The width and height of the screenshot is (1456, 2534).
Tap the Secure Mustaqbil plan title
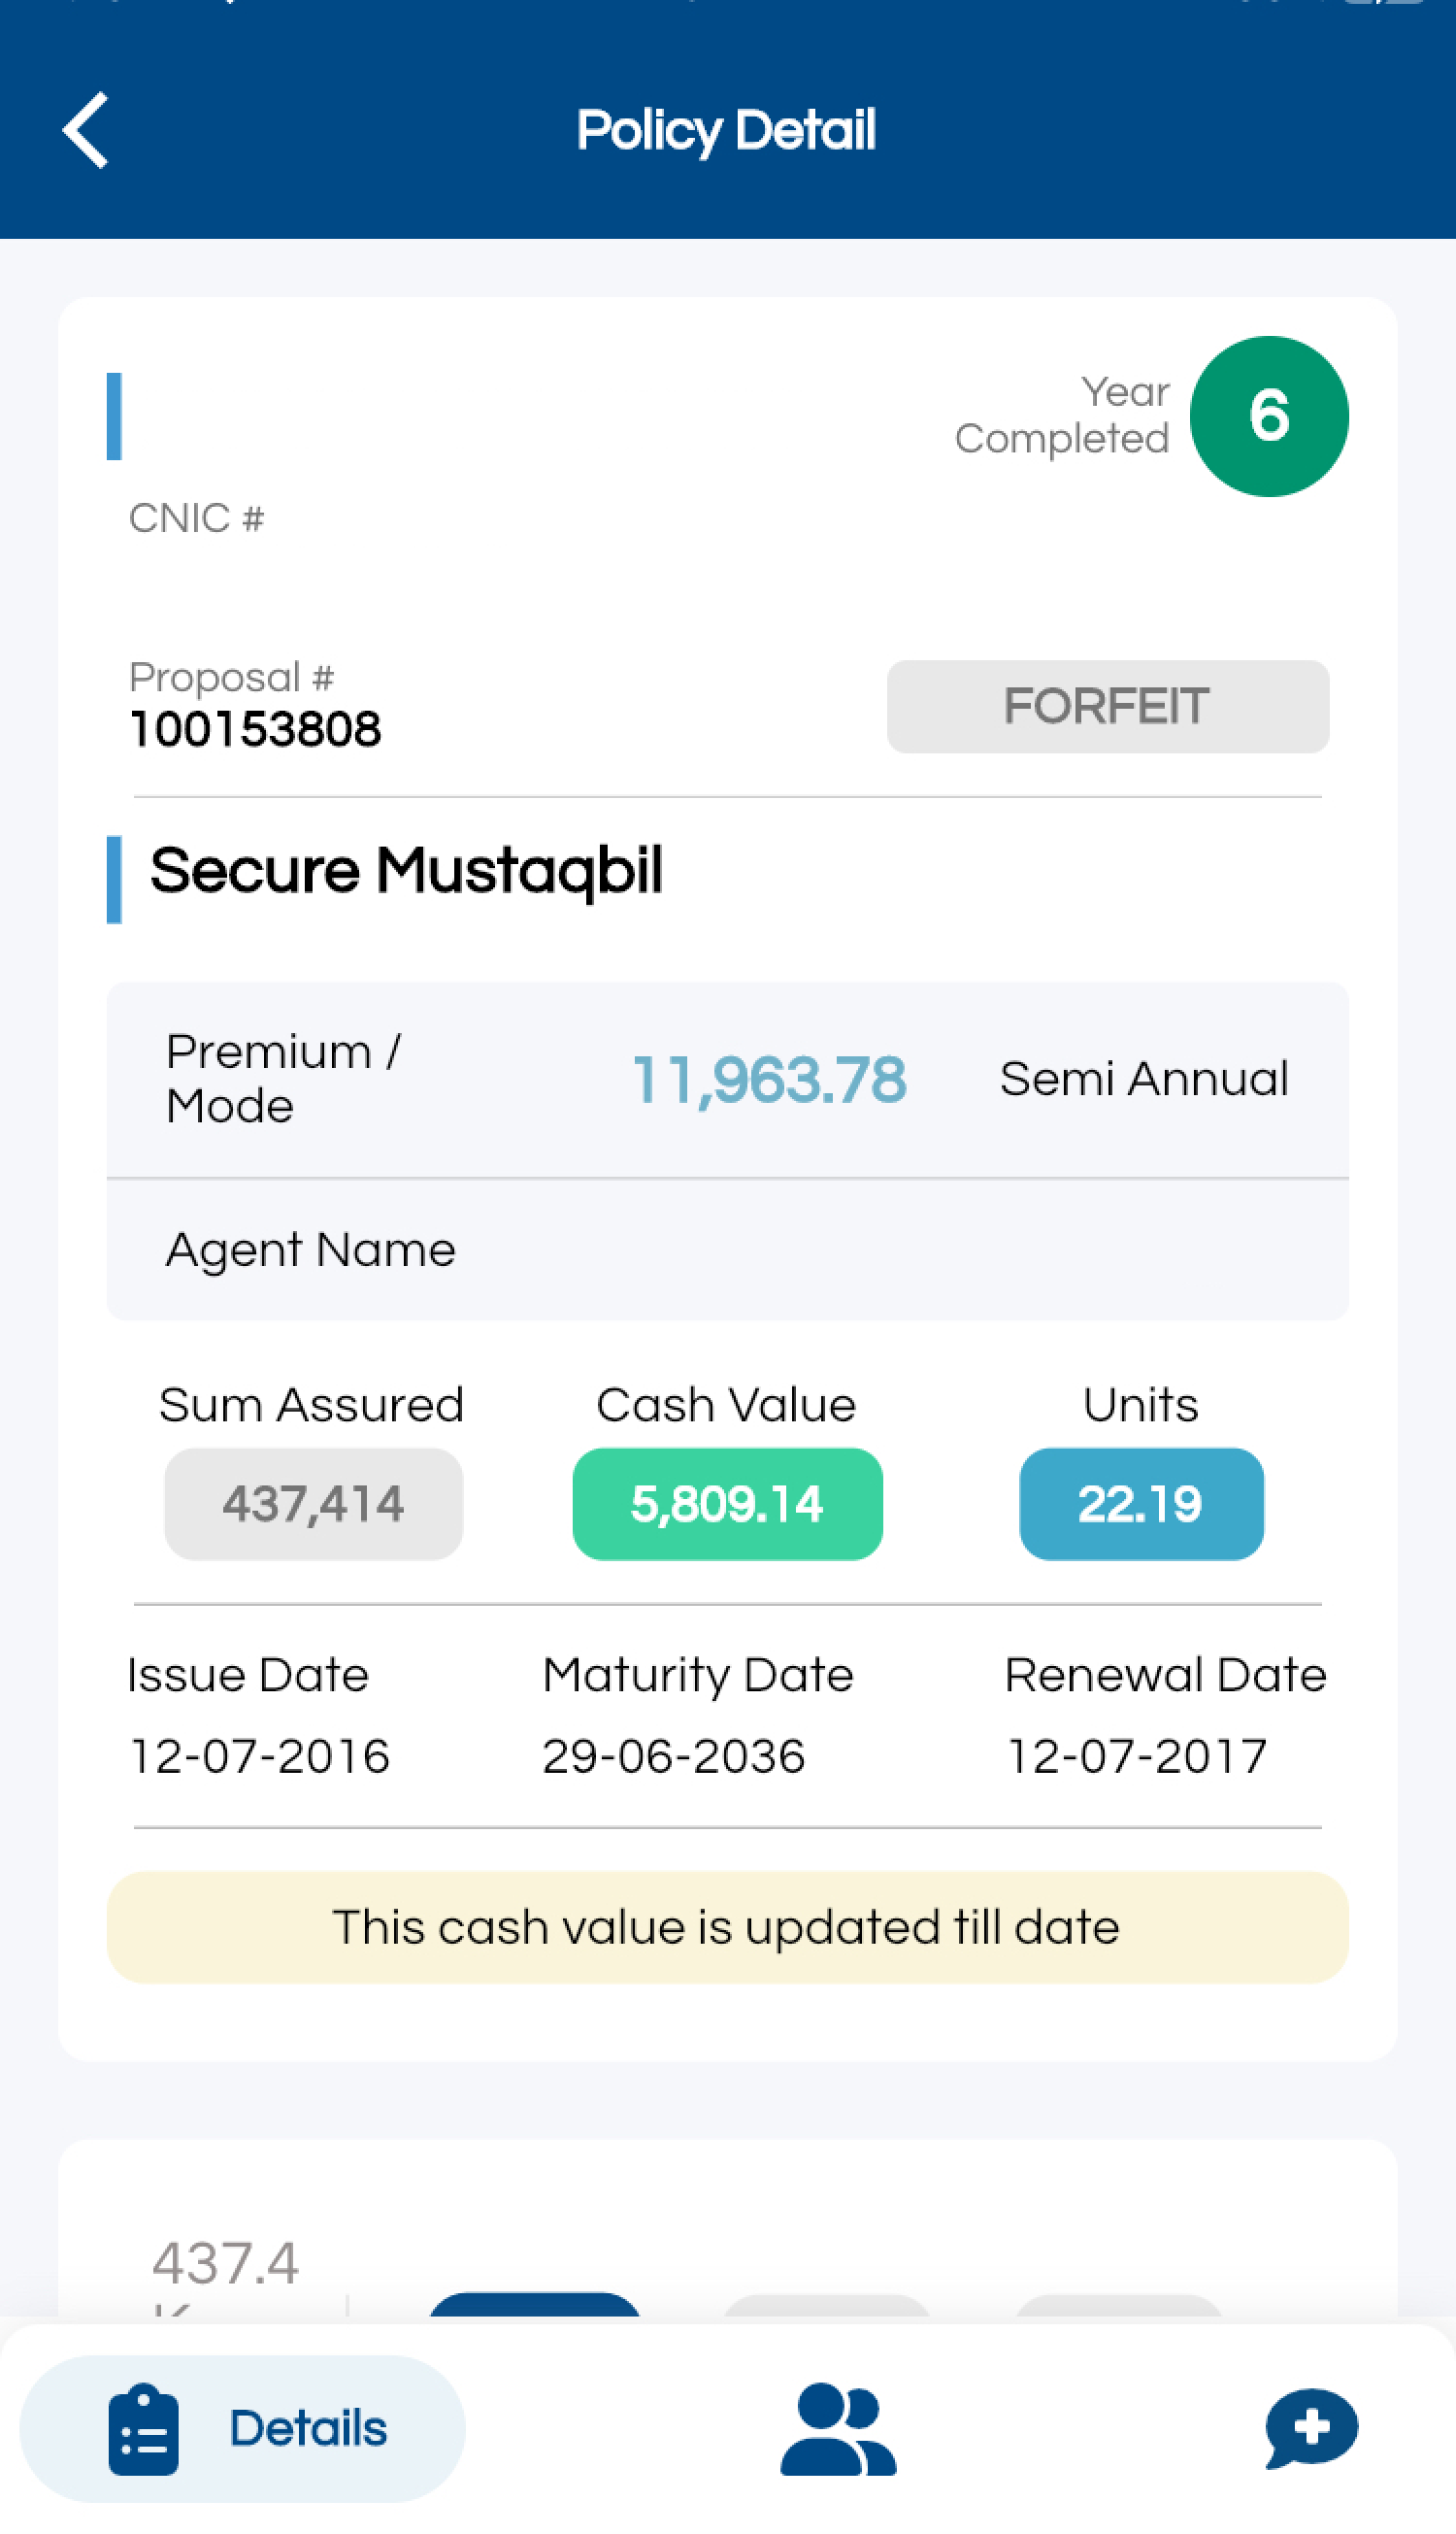click(406, 871)
